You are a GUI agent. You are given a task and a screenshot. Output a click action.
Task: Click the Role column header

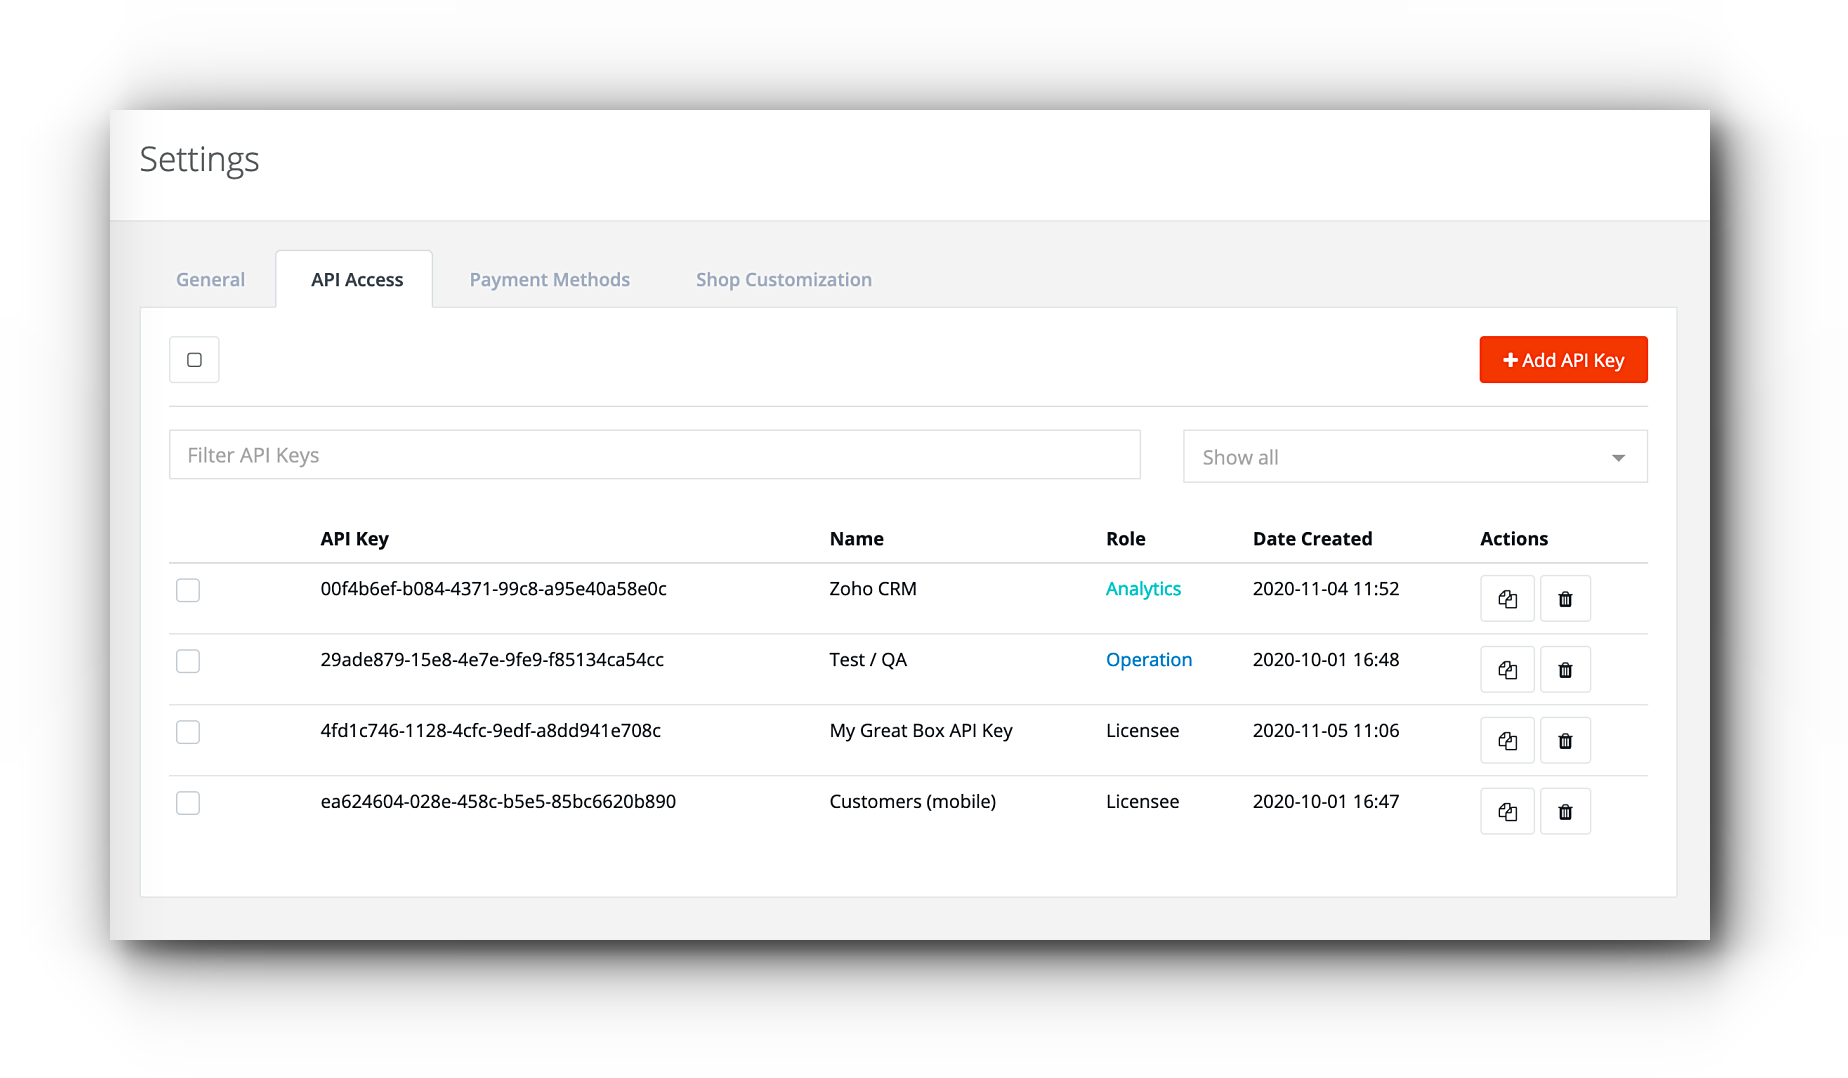point(1126,539)
